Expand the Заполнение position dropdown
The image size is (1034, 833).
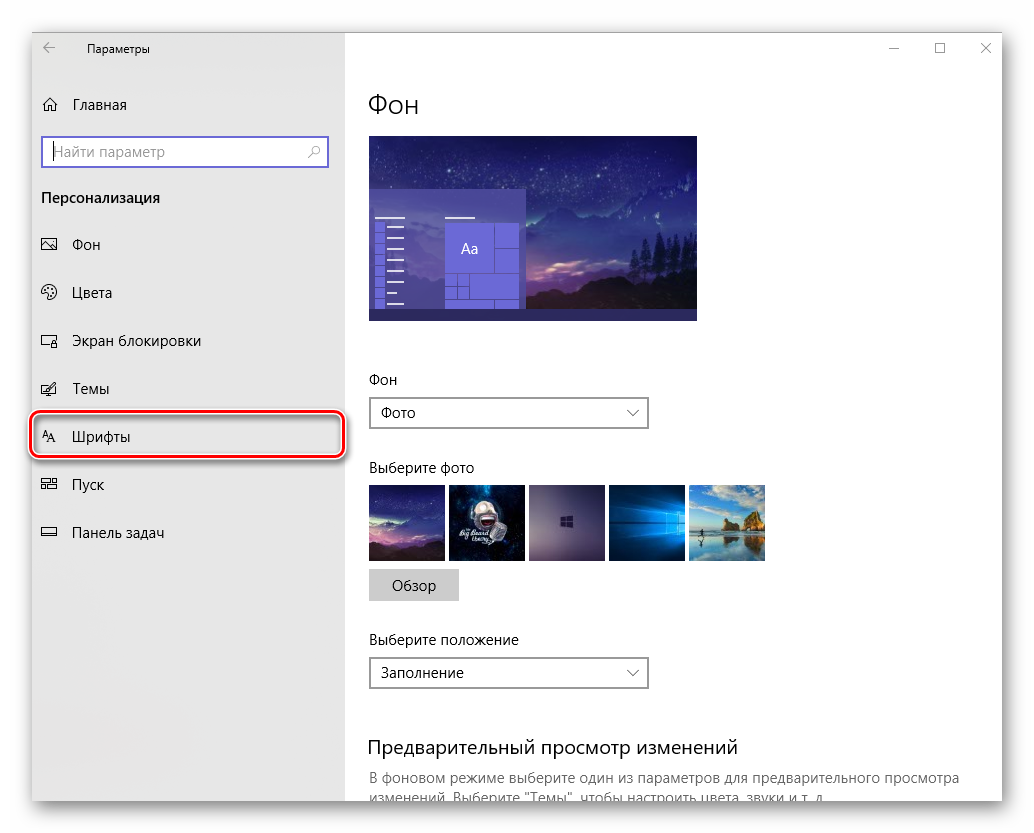(x=508, y=673)
